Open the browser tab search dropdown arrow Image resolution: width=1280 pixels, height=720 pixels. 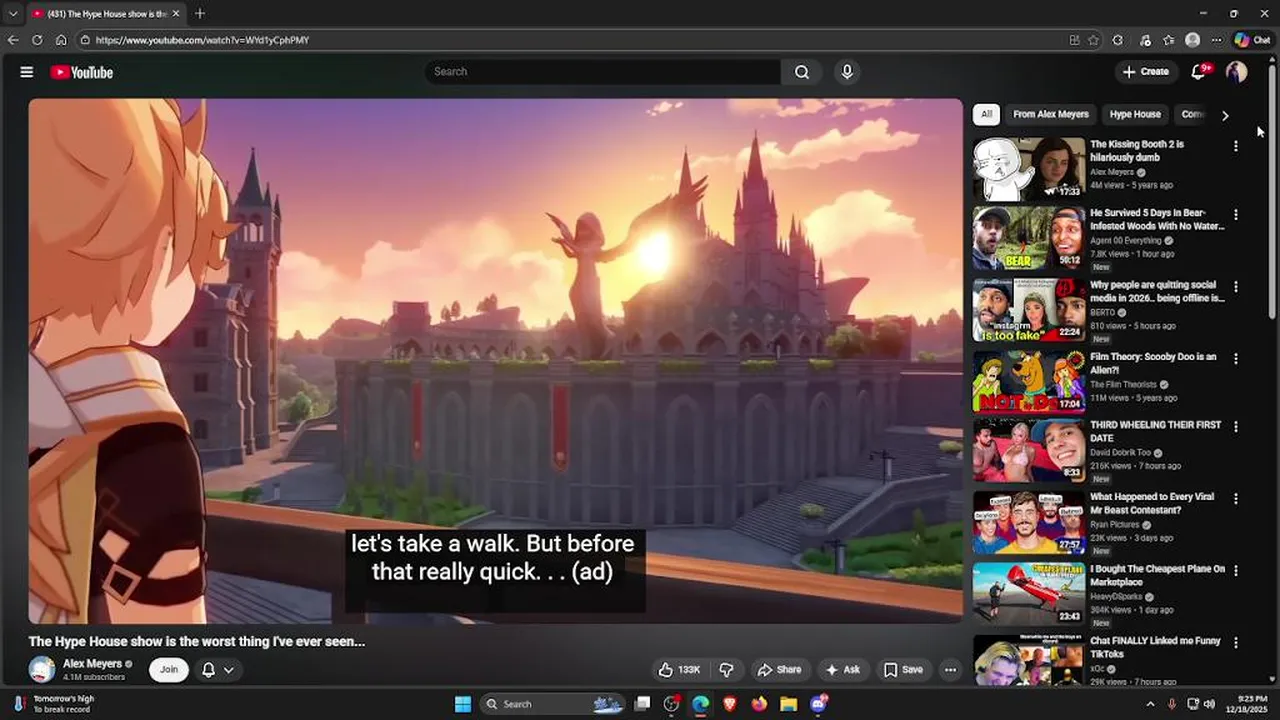[x=13, y=13]
